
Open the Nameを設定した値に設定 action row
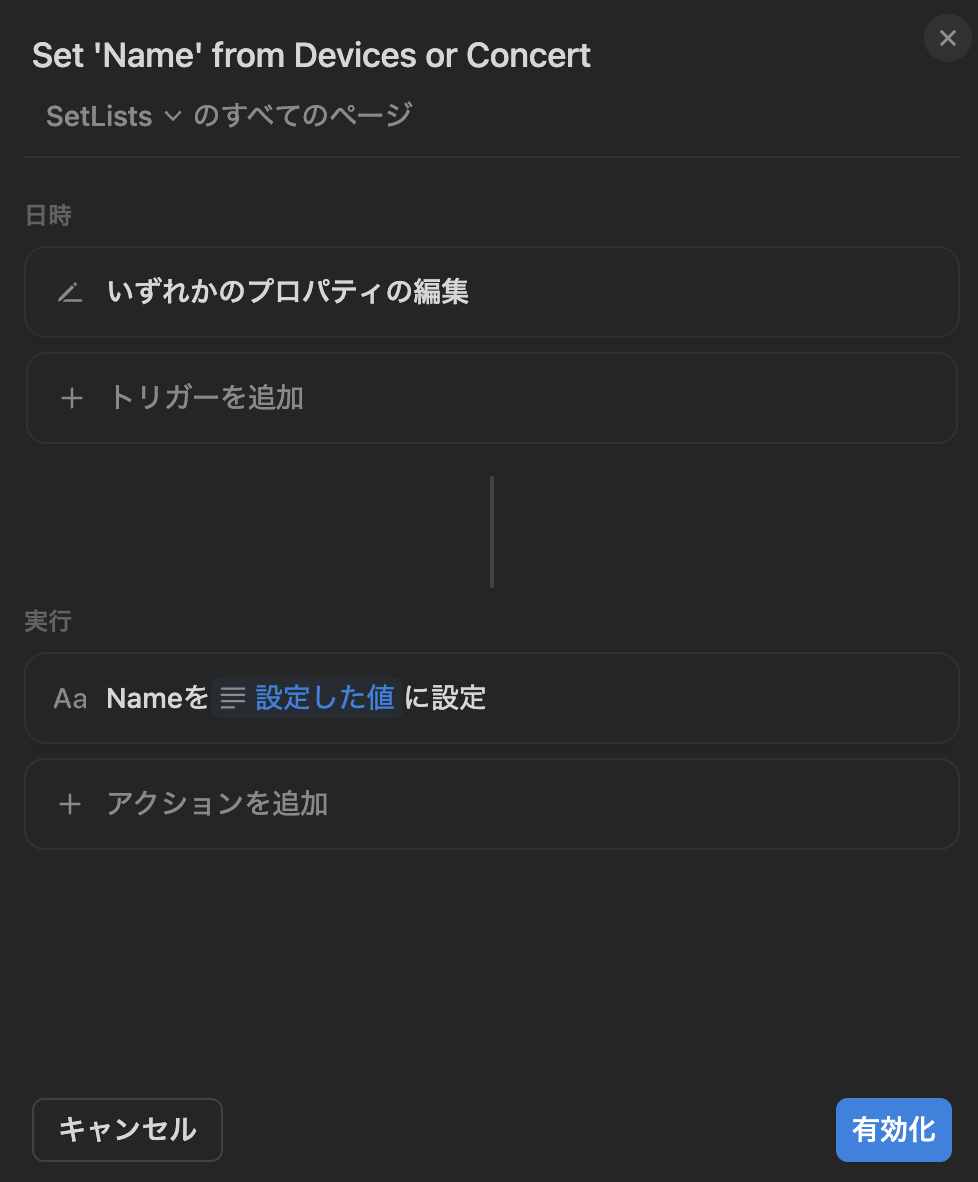(x=492, y=698)
